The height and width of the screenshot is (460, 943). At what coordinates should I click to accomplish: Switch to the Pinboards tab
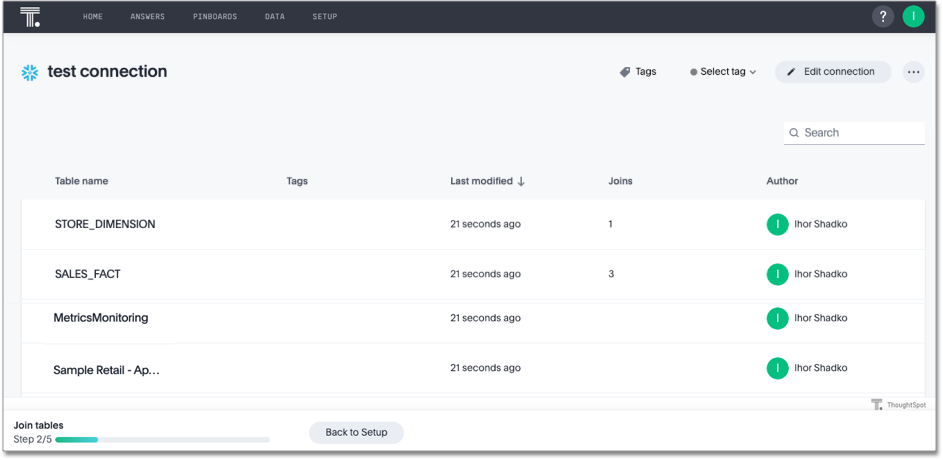[215, 17]
